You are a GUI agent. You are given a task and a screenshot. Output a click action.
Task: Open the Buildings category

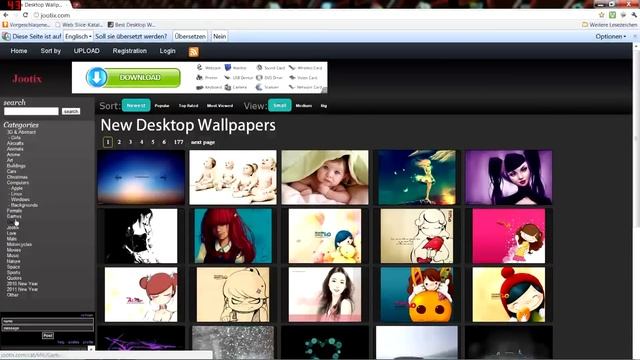(16, 166)
